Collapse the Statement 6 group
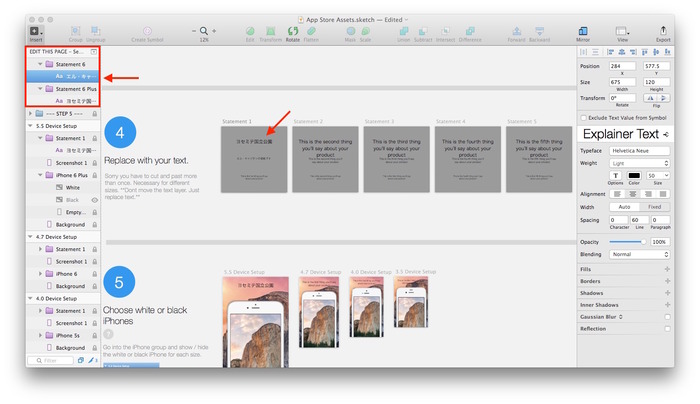700x404 pixels. (40, 64)
